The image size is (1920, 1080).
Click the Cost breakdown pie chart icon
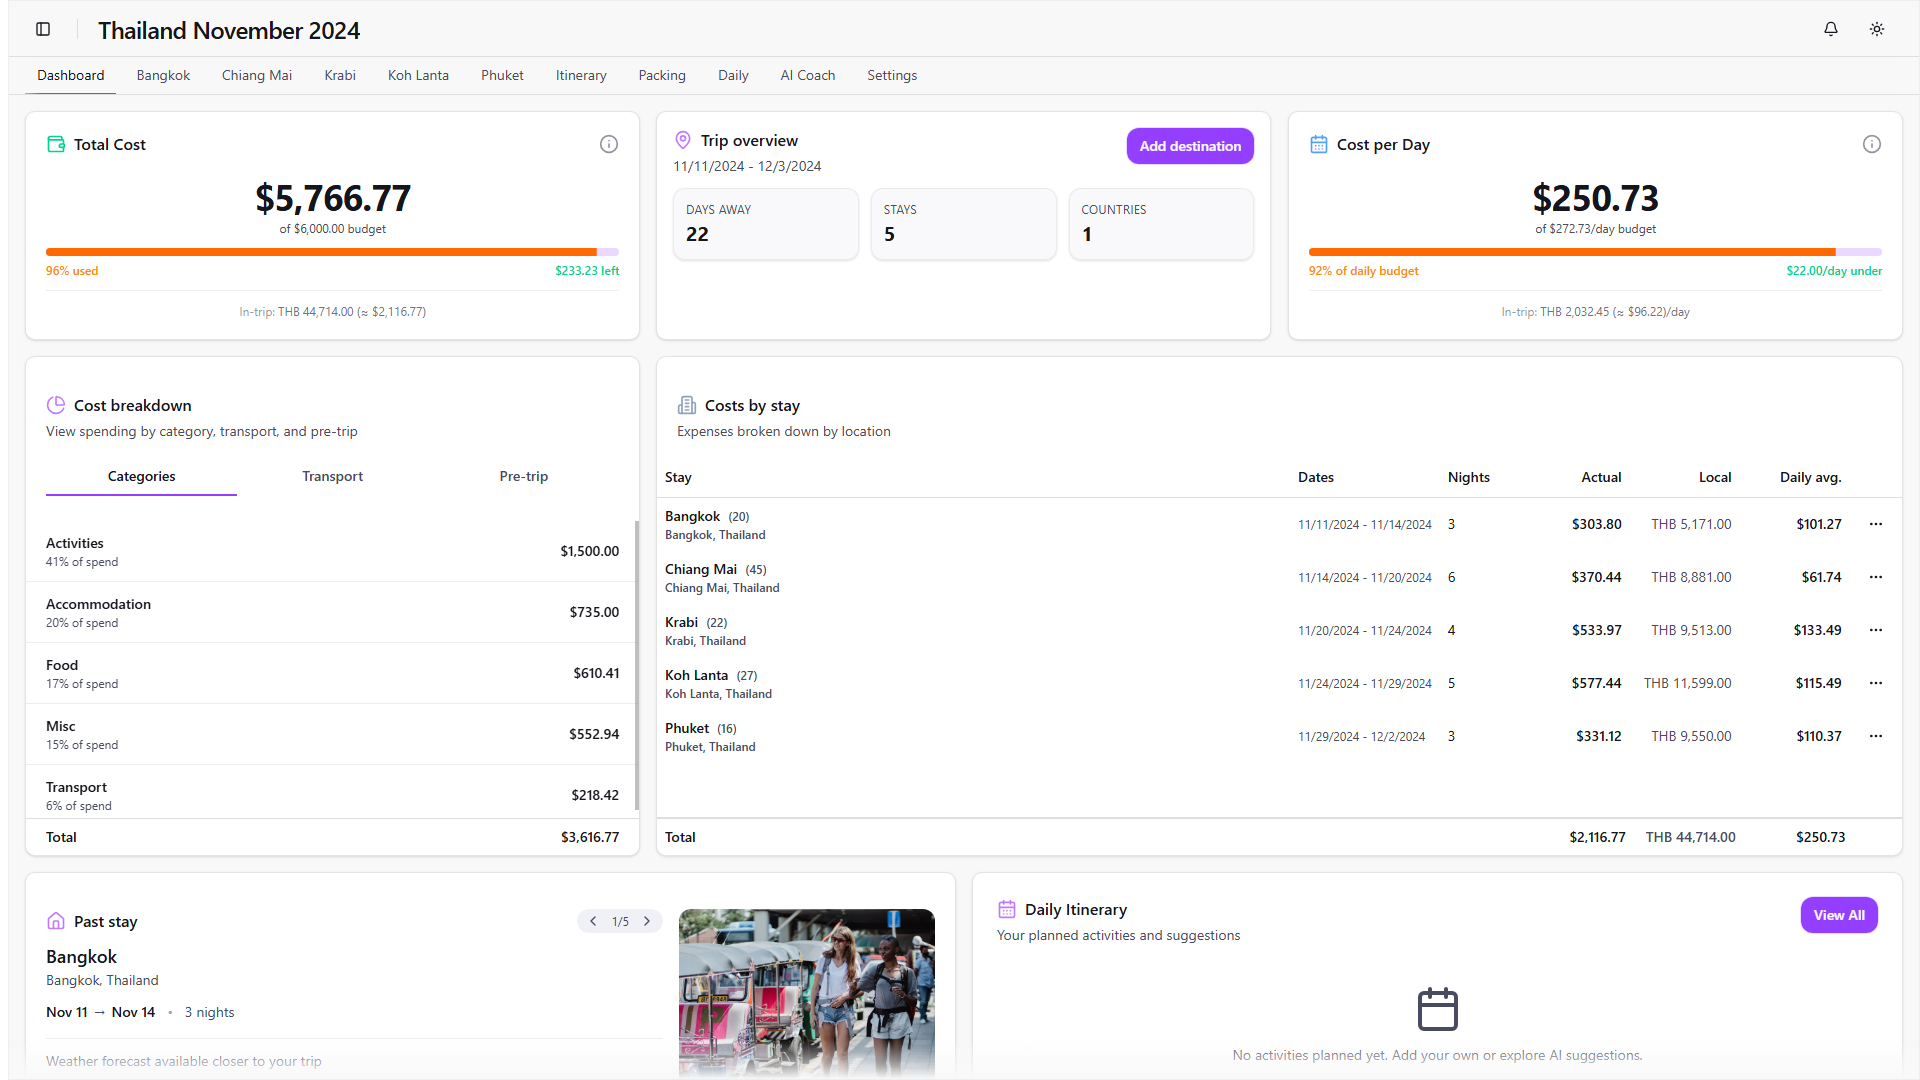[55, 405]
